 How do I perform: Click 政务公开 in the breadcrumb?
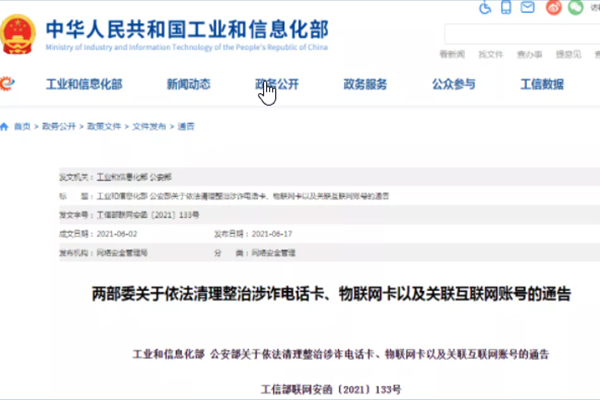coord(59,127)
